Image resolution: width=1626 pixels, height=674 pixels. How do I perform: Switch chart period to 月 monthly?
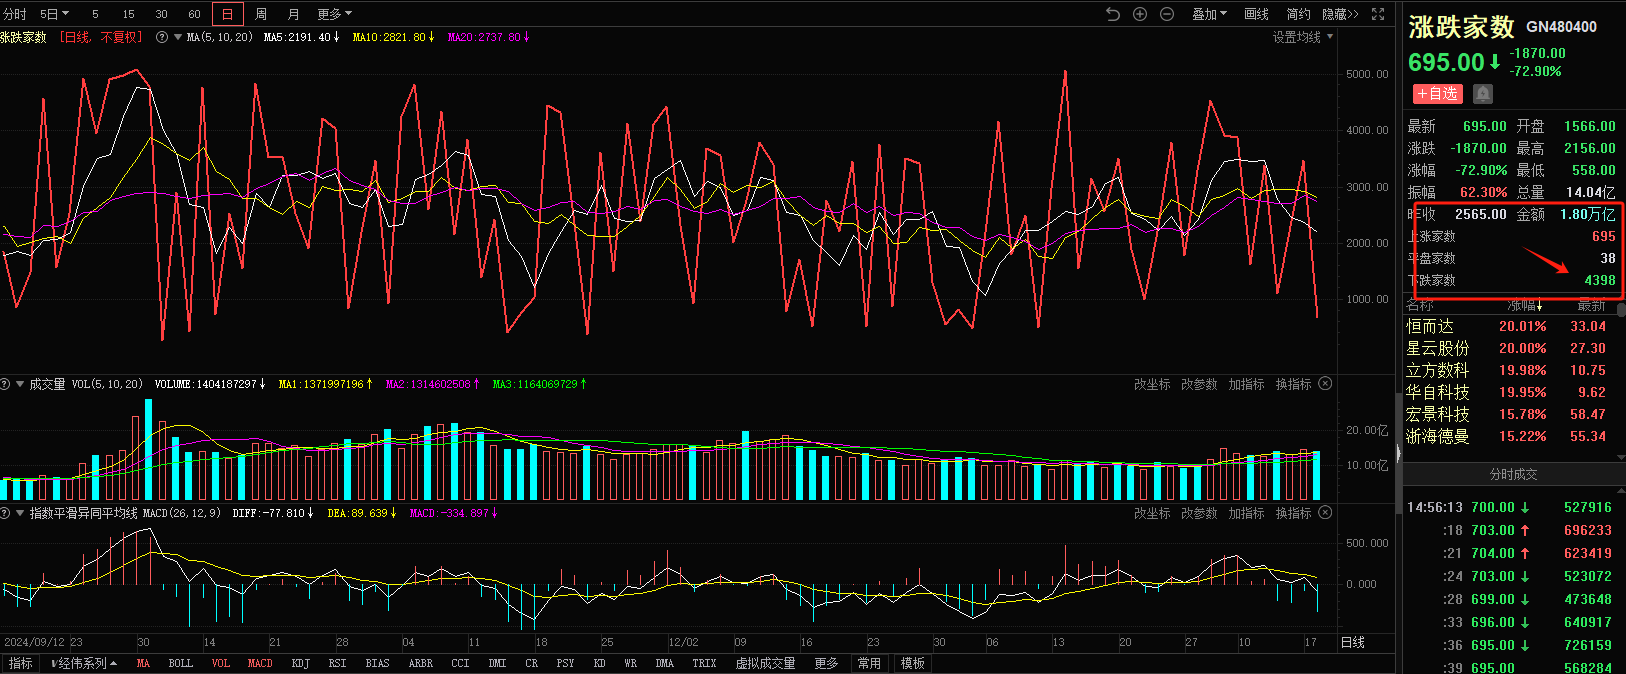pyautogui.click(x=293, y=14)
